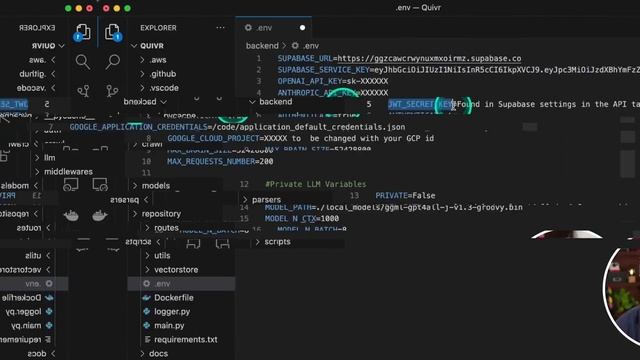The image size is (640, 360).
Task: Open logger.py in the editor
Action: coord(172,311)
